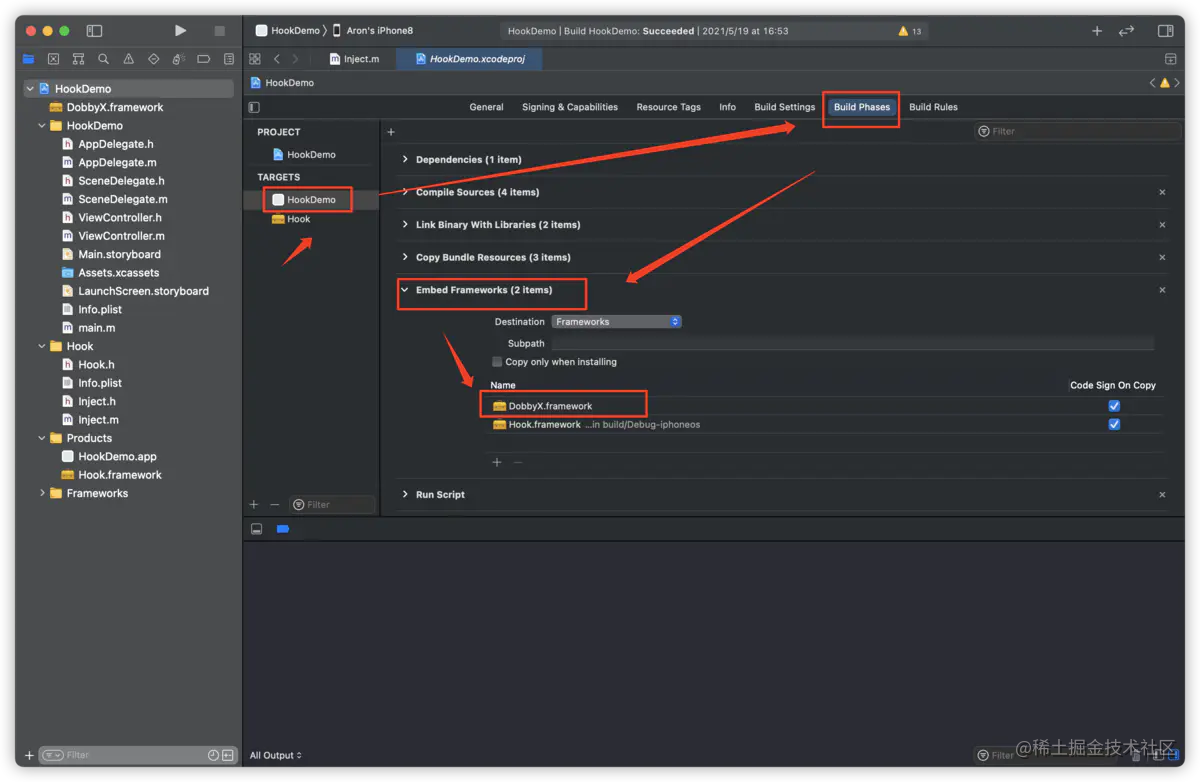The width and height of the screenshot is (1200, 782).
Task: Open the find navigator magnifier icon
Action: point(103,59)
